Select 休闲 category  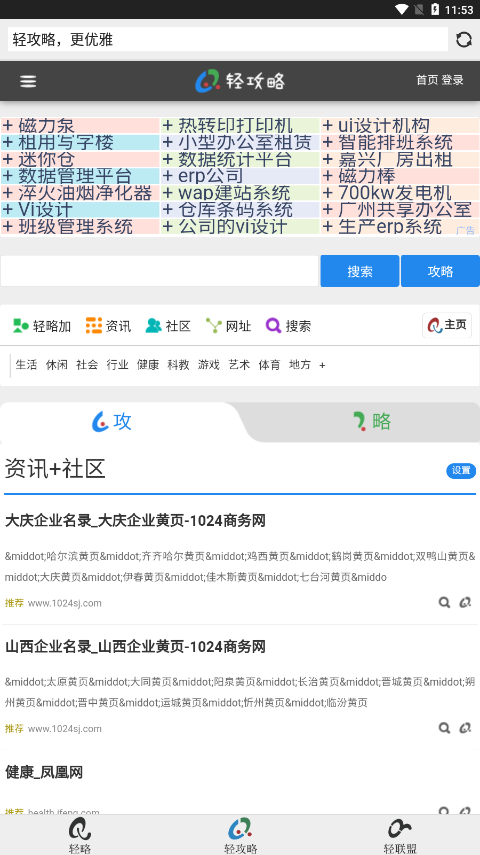tap(57, 365)
